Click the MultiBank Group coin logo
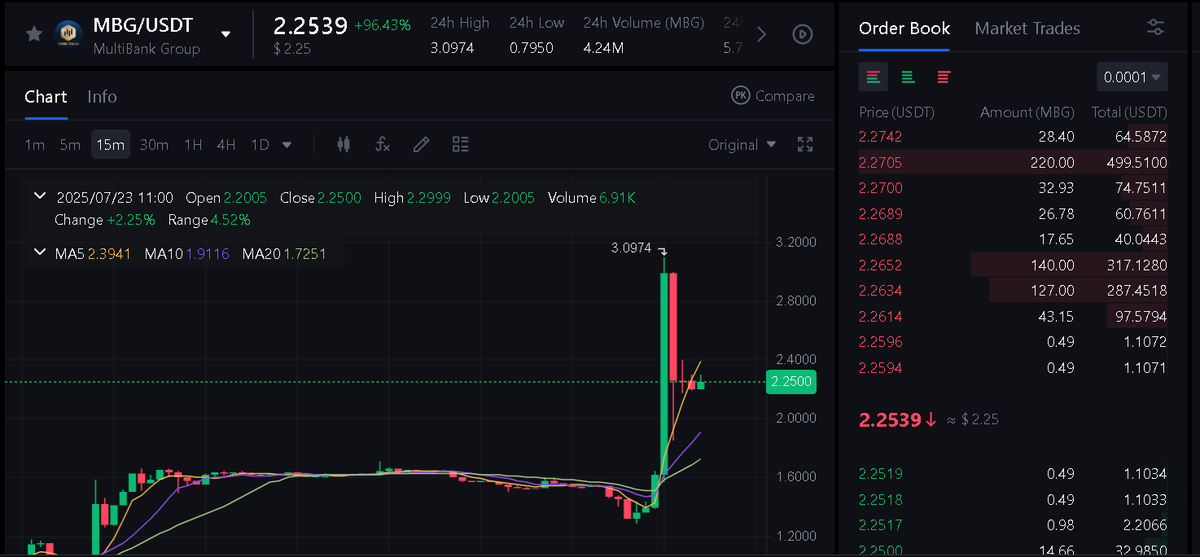This screenshot has width=1200, height=557. point(69,34)
